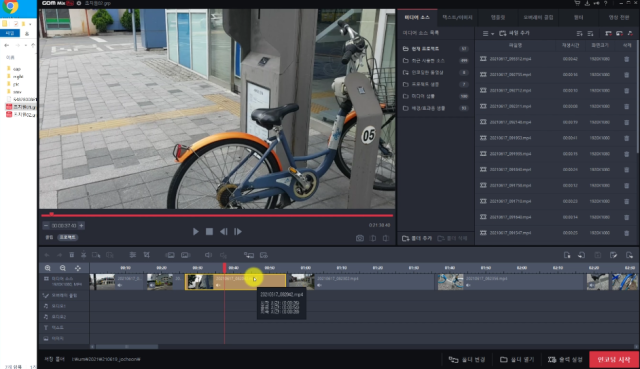The width and height of the screenshot is (640, 369).
Task: Click the new project icon in timeline toolbar
Action: (567, 255)
